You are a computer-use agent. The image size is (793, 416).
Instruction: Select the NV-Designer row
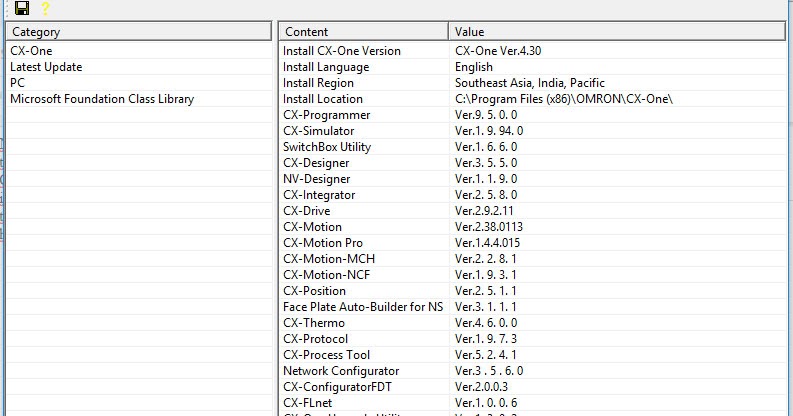pos(533,179)
